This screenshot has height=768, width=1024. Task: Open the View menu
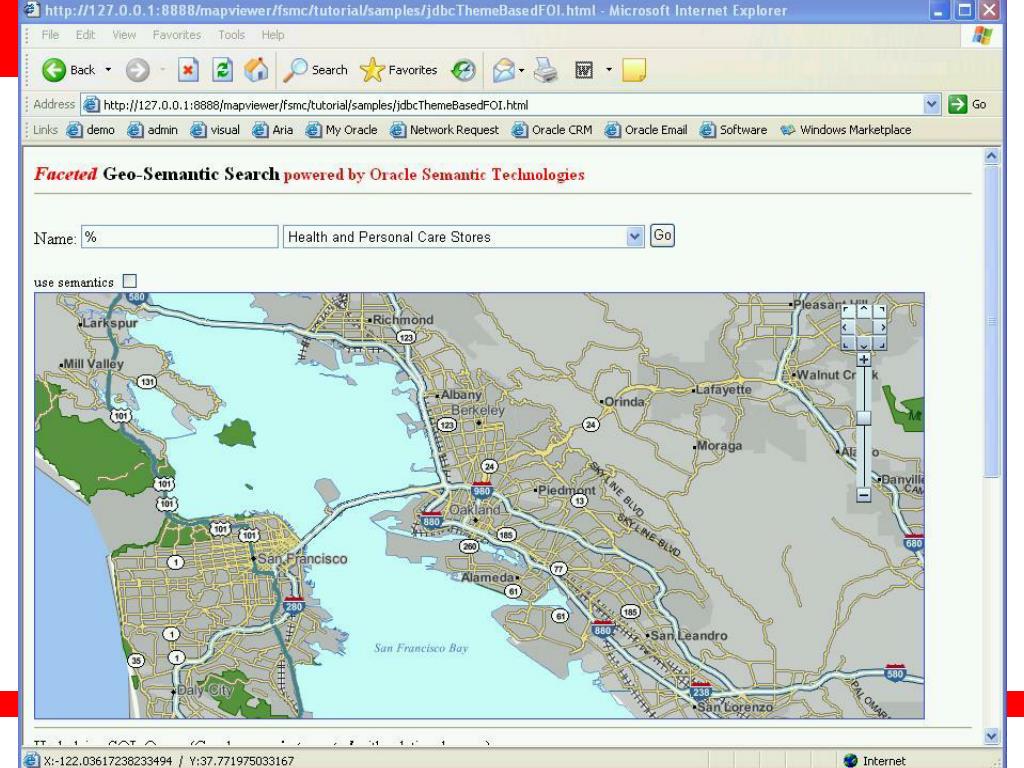pos(124,35)
